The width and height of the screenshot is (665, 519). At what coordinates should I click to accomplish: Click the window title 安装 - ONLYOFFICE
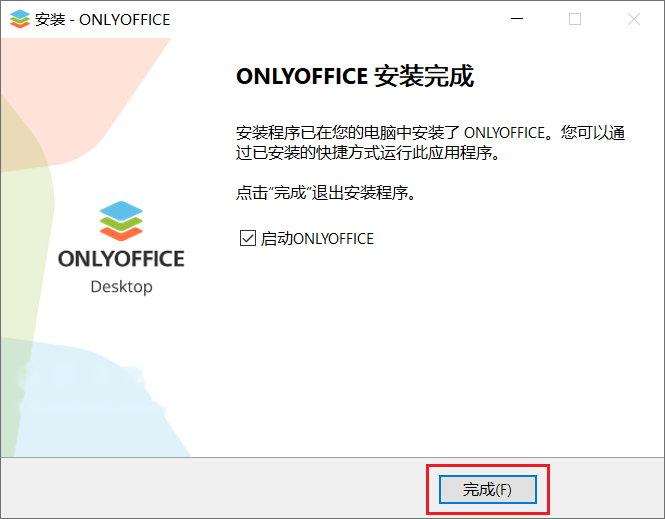point(103,20)
